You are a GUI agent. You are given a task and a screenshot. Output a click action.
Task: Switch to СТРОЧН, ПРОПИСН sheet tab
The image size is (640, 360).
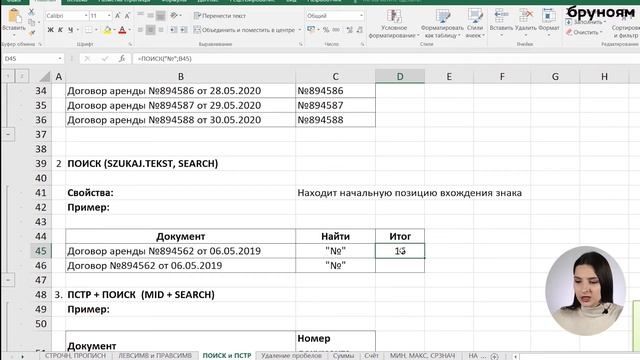75,356
